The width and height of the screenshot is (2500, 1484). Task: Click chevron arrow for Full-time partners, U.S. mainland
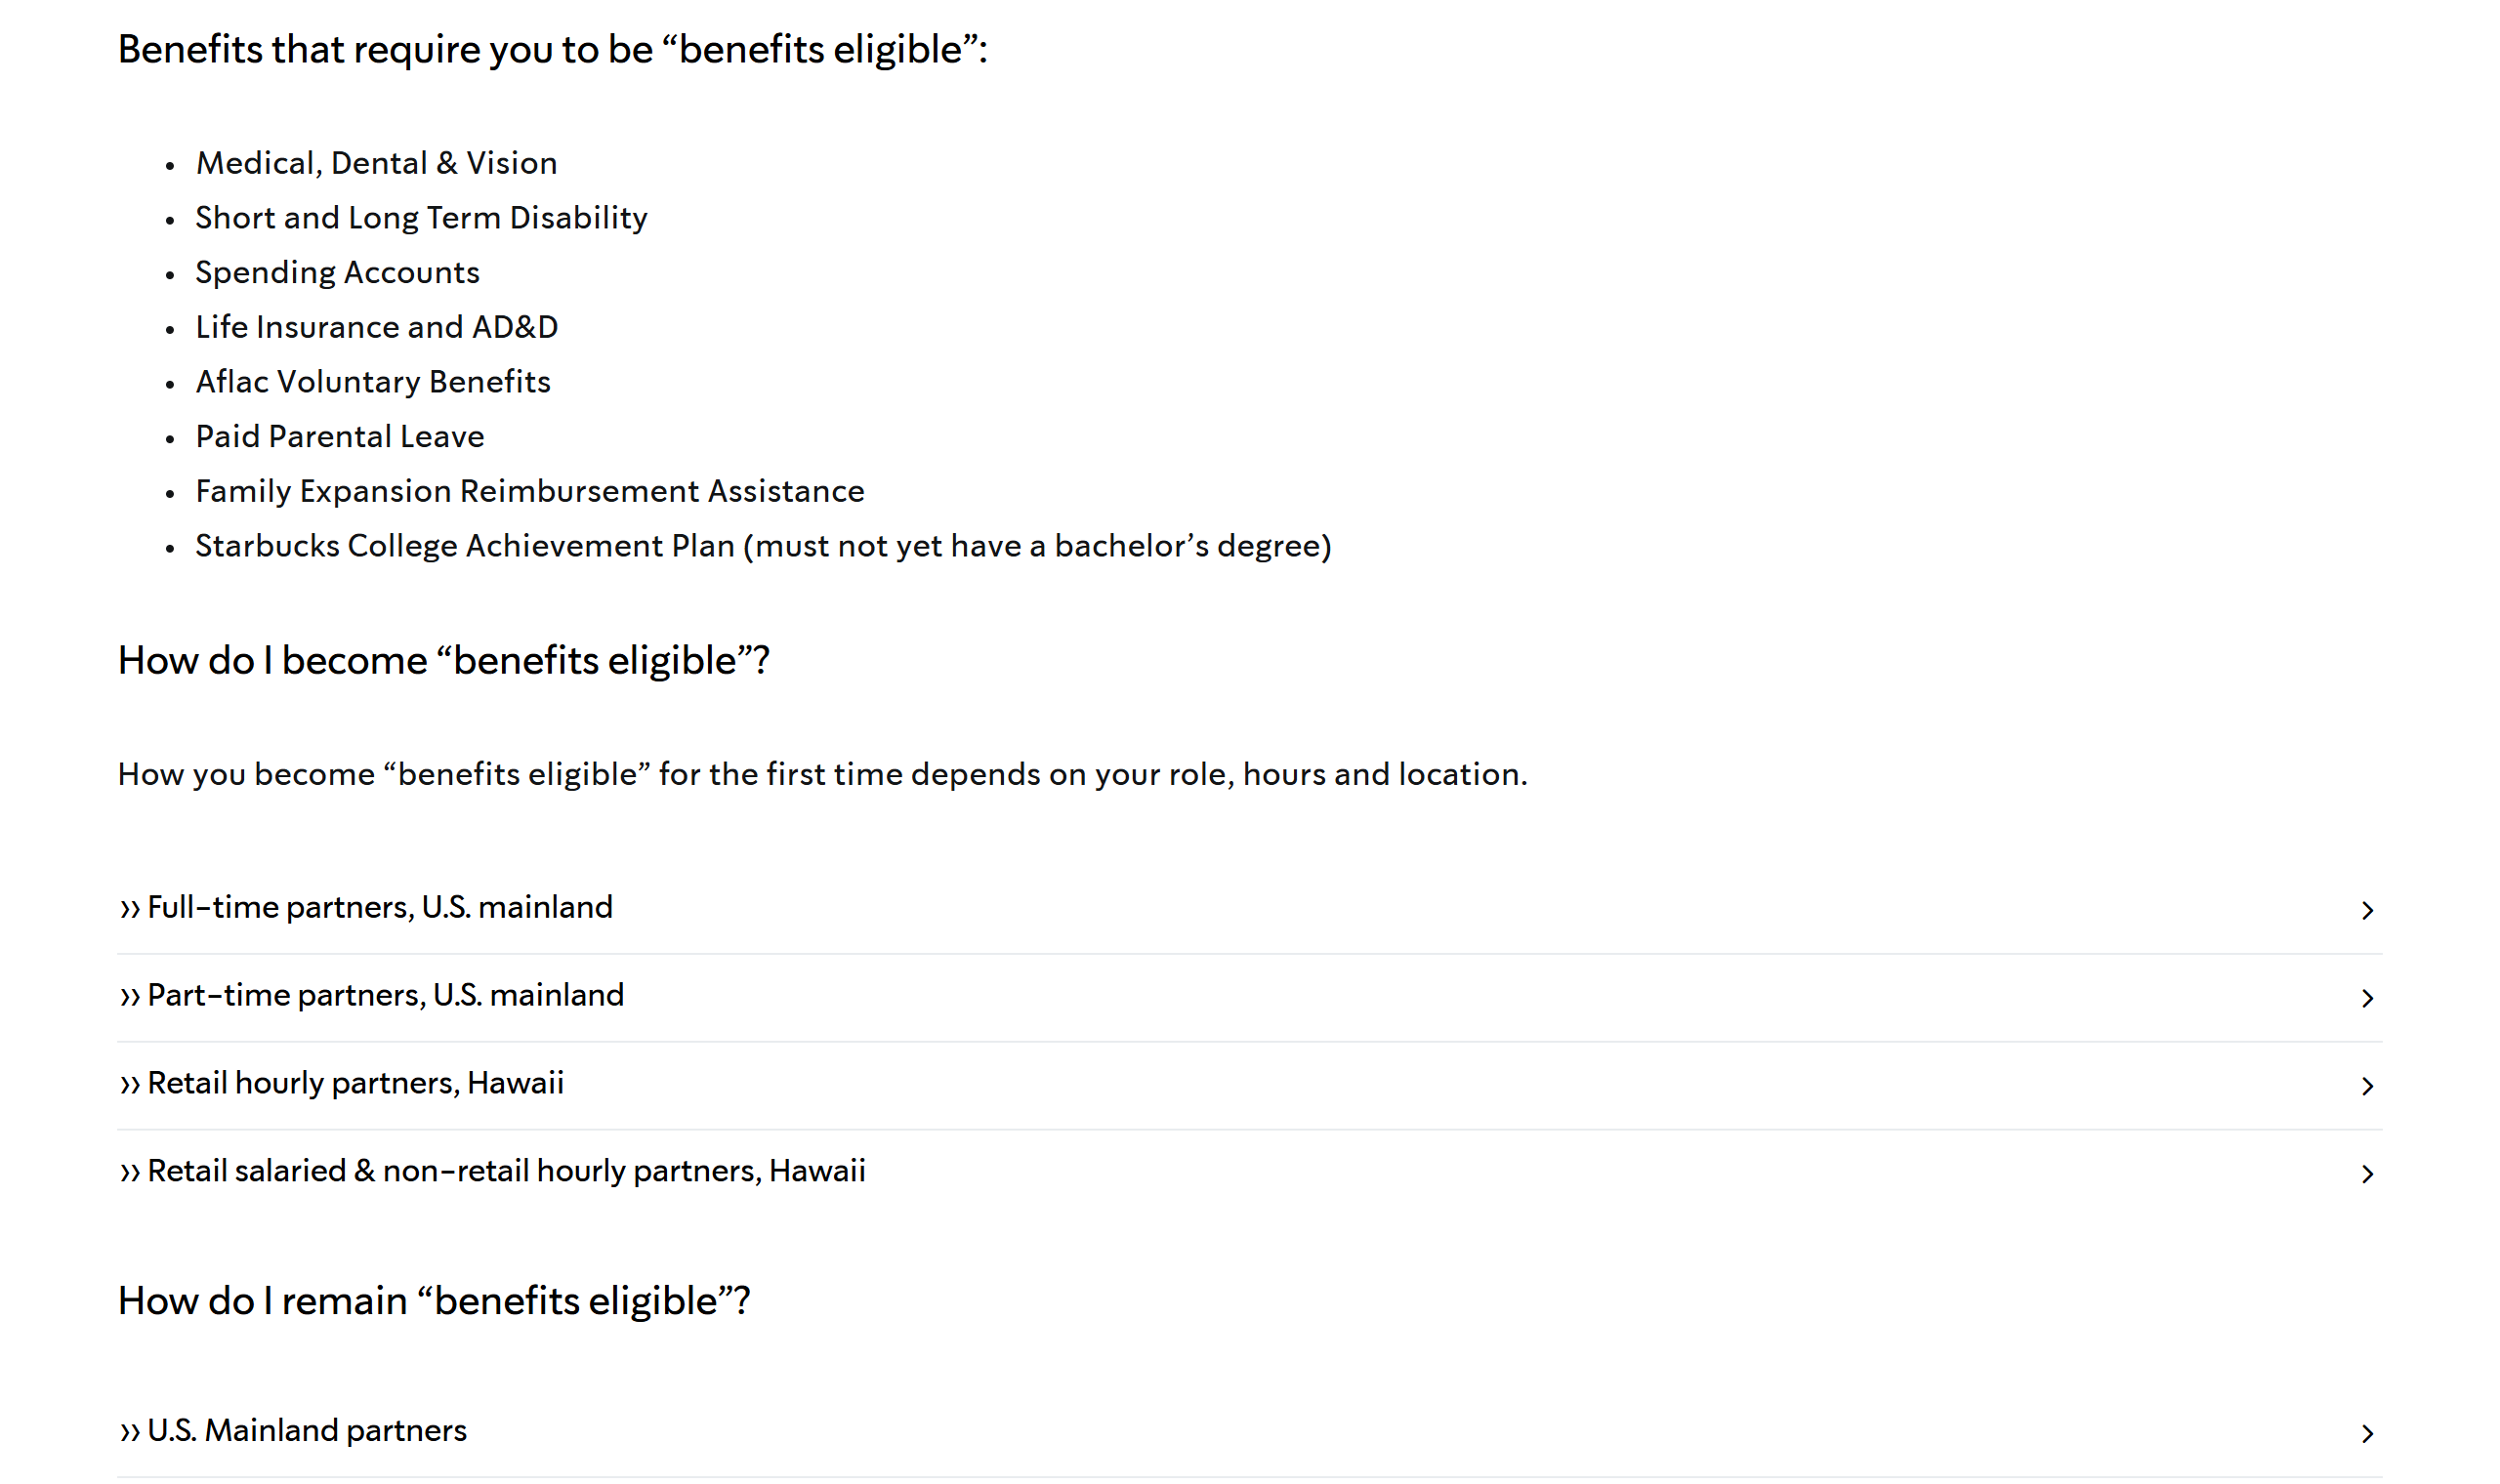coord(2366,910)
